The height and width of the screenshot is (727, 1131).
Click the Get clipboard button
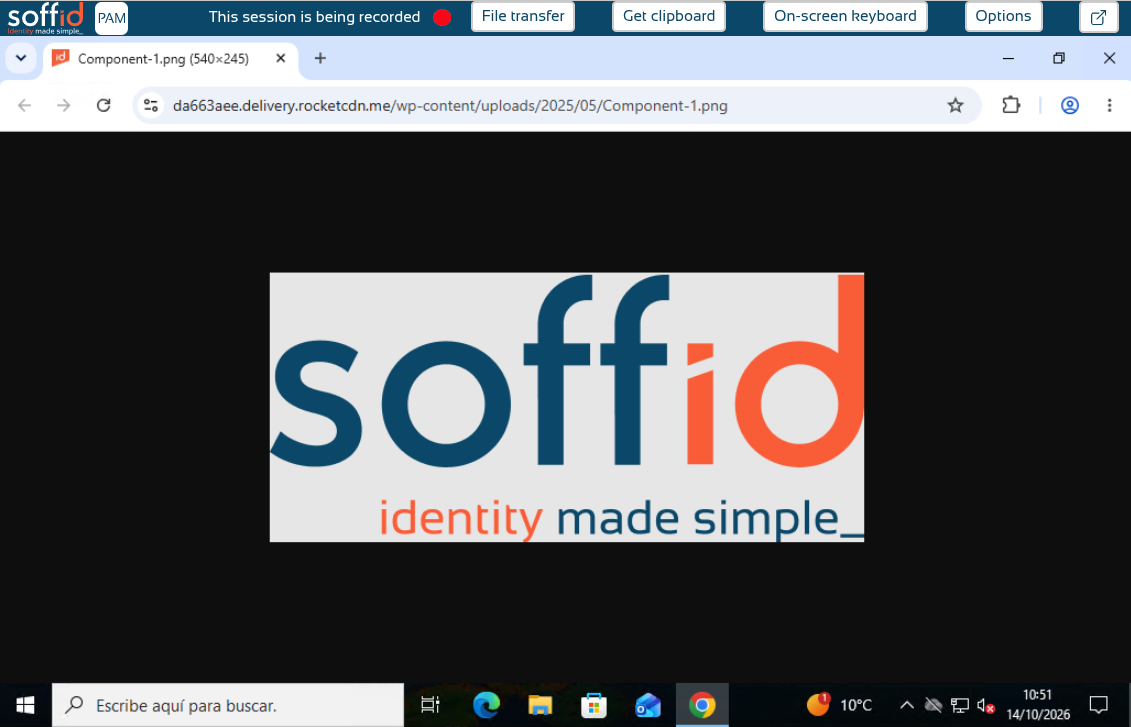pos(669,17)
